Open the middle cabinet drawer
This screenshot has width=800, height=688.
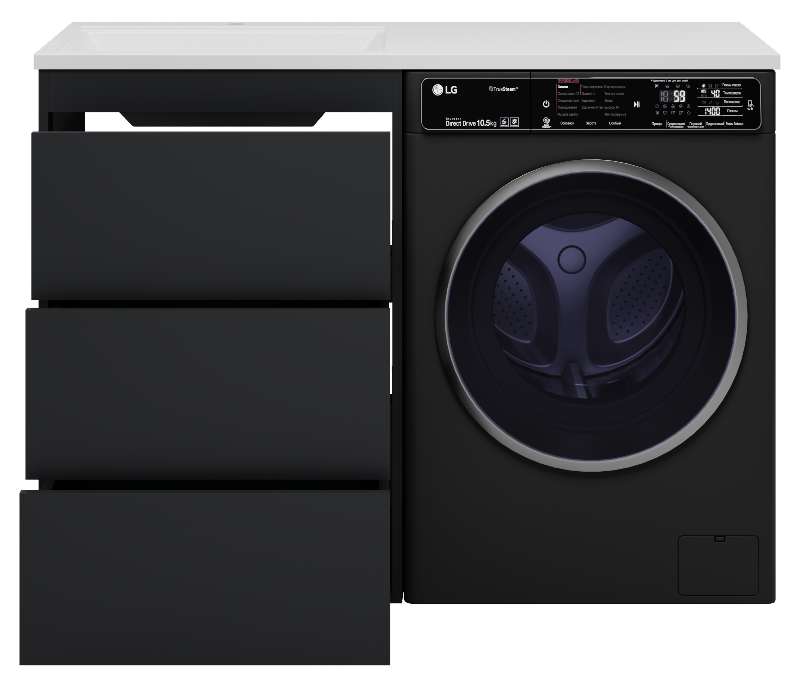click(208, 392)
